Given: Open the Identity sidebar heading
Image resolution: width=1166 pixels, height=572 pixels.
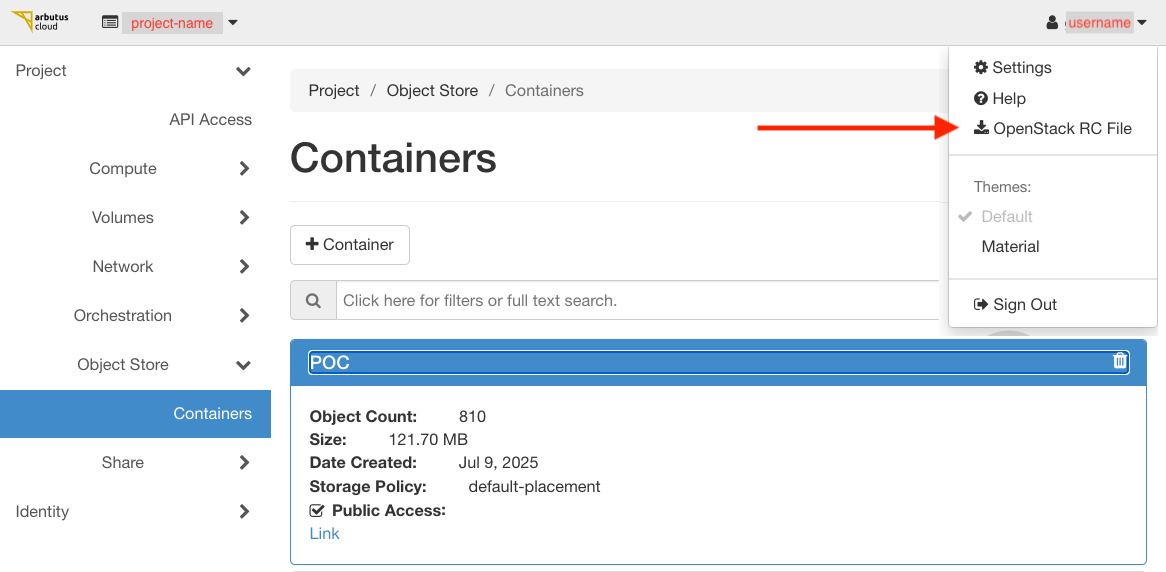Looking at the screenshot, I should [x=42, y=512].
